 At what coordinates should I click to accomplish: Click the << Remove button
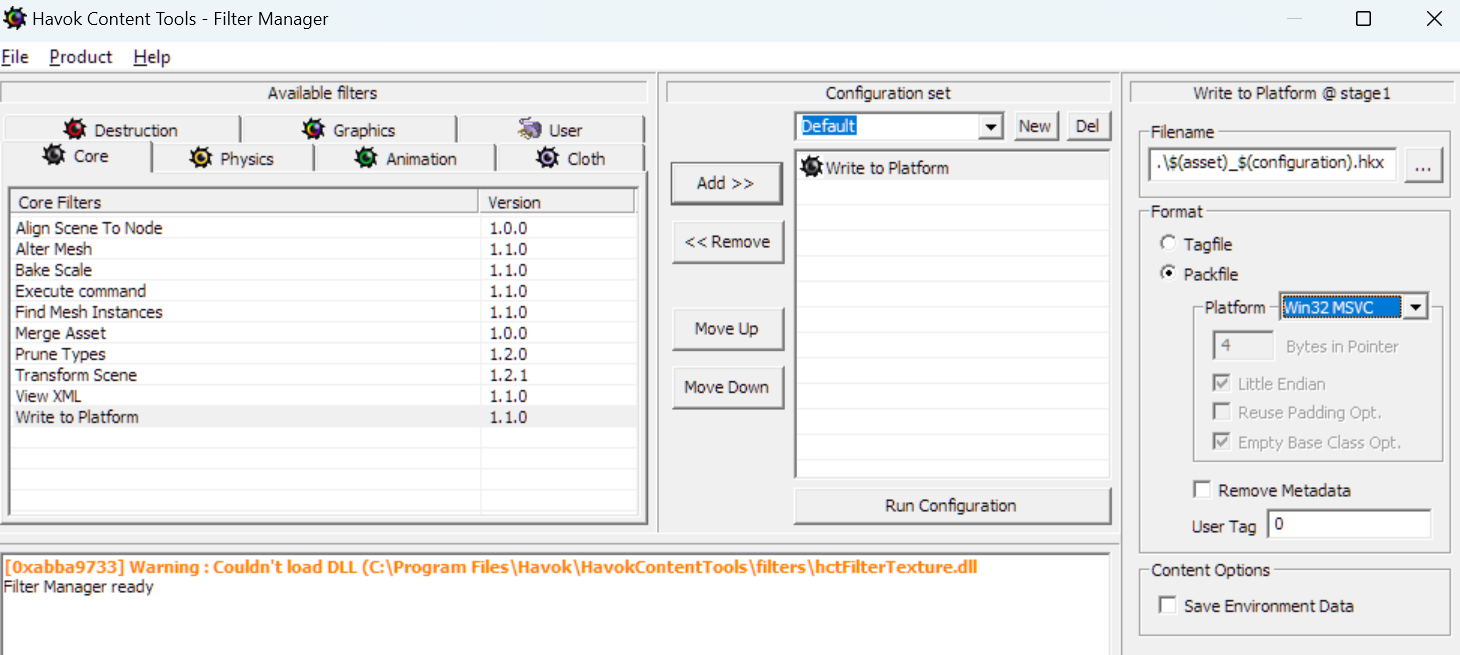[726, 241]
